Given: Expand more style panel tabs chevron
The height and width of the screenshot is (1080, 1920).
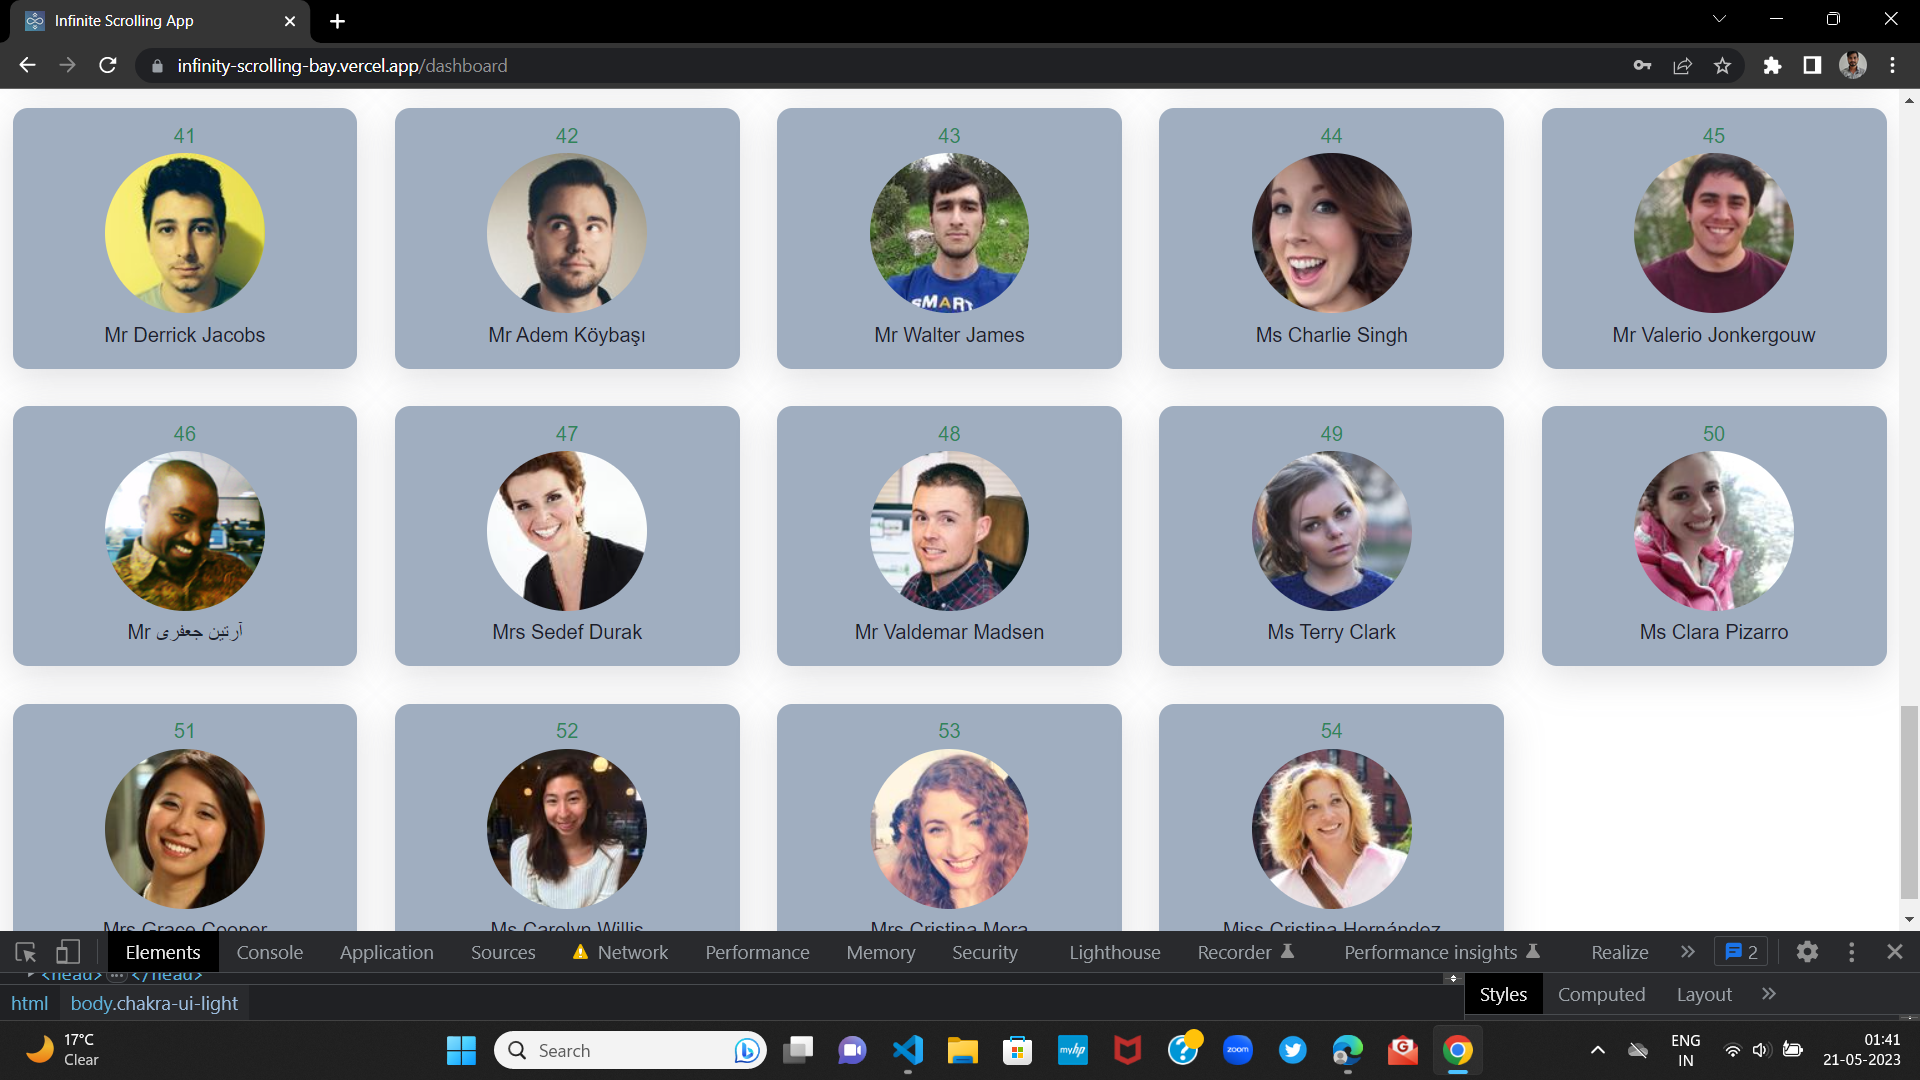Looking at the screenshot, I should (x=1768, y=994).
